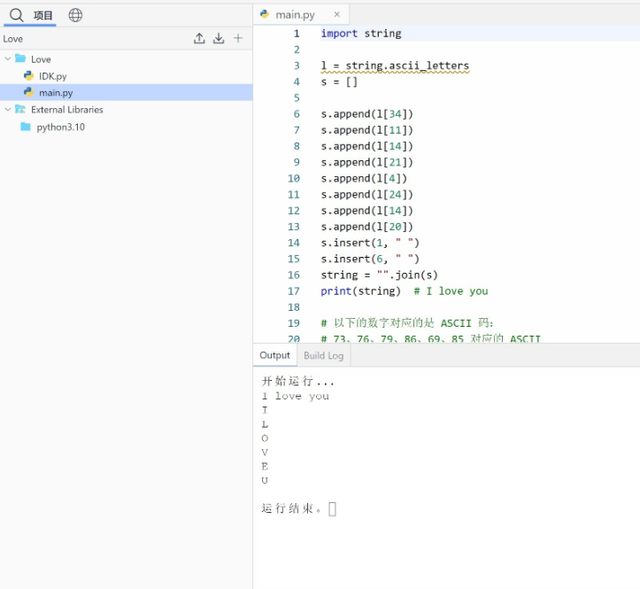Image resolution: width=640 pixels, height=589 pixels.
Task: Switch to the Build Log tab
Action: (x=324, y=356)
